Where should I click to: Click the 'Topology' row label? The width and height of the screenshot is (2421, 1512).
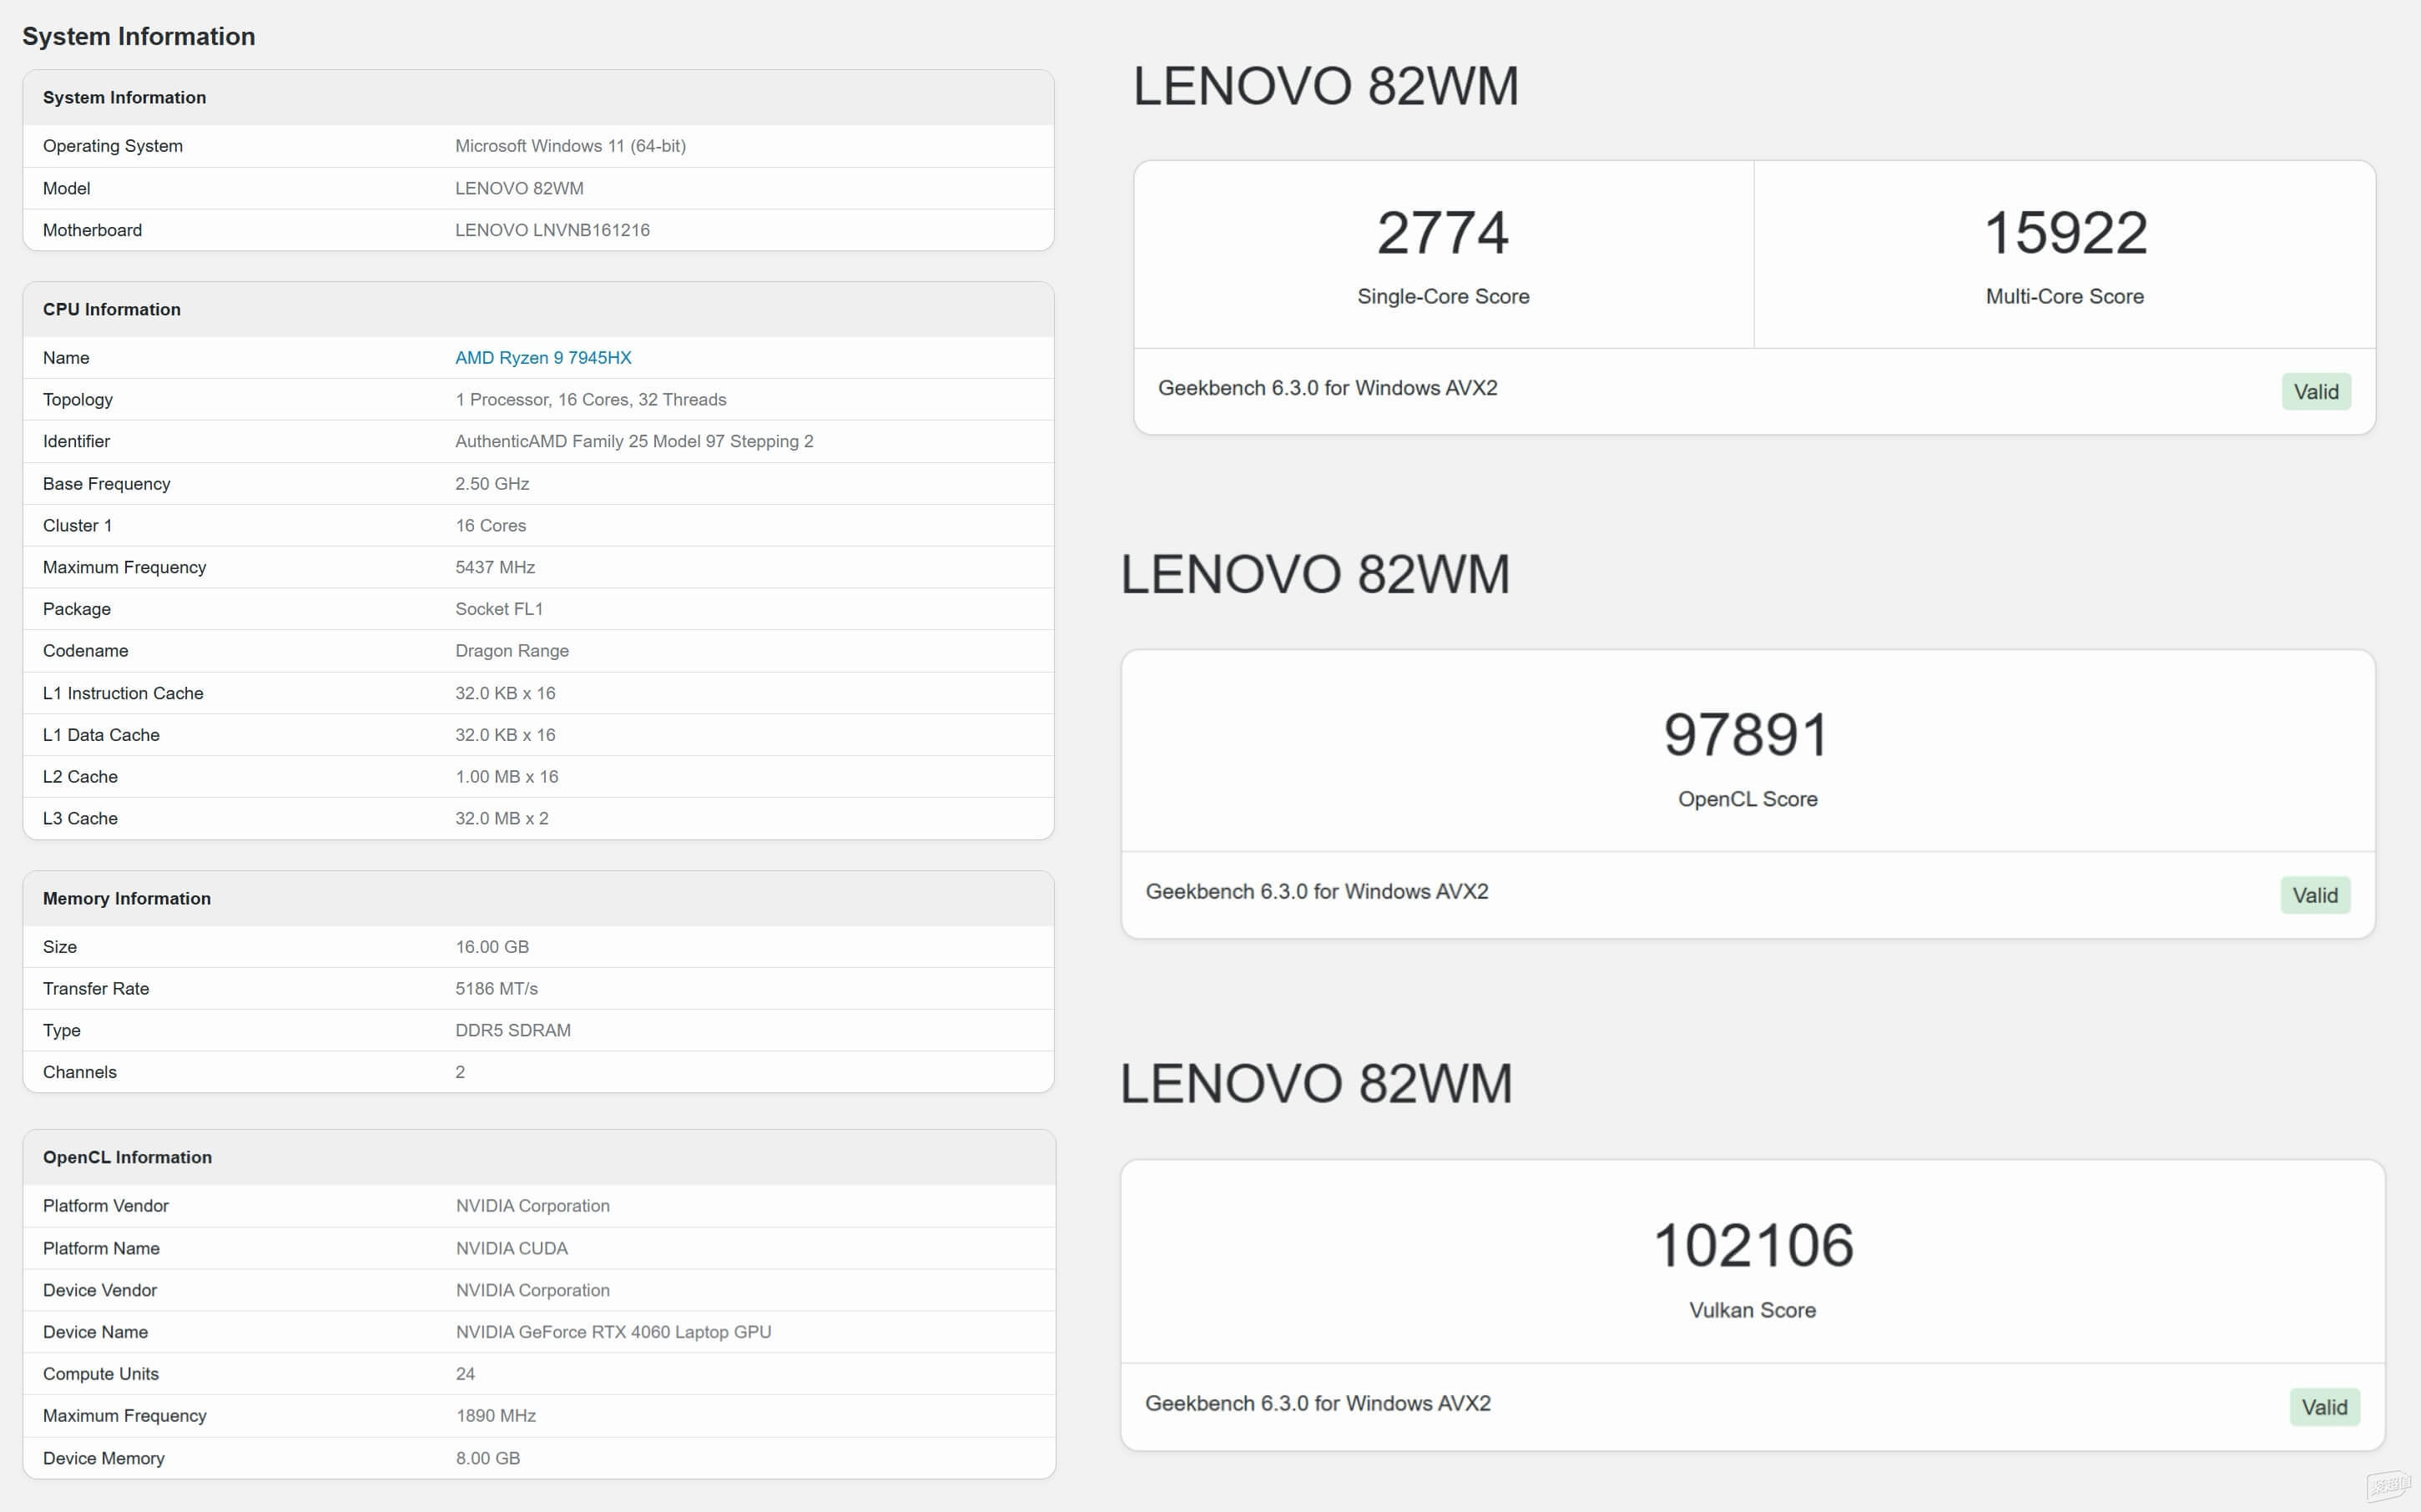pyautogui.click(x=77, y=399)
